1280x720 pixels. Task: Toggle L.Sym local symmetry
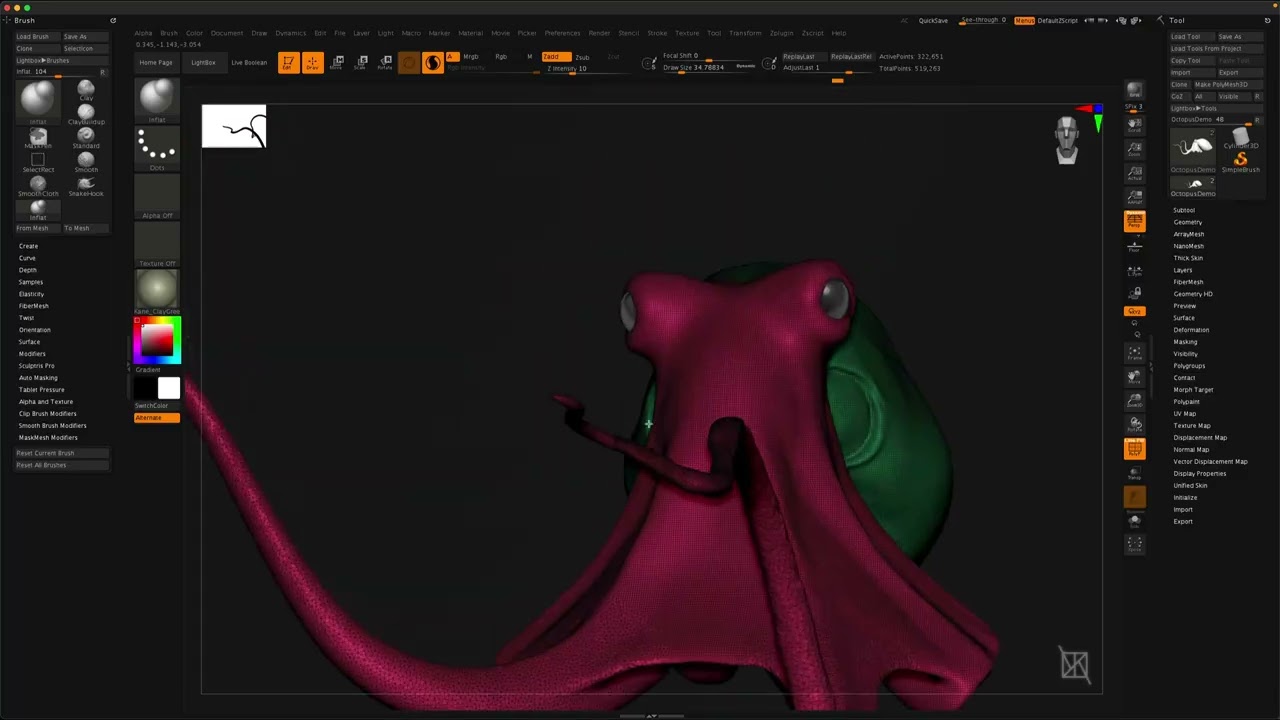pos(1134,270)
